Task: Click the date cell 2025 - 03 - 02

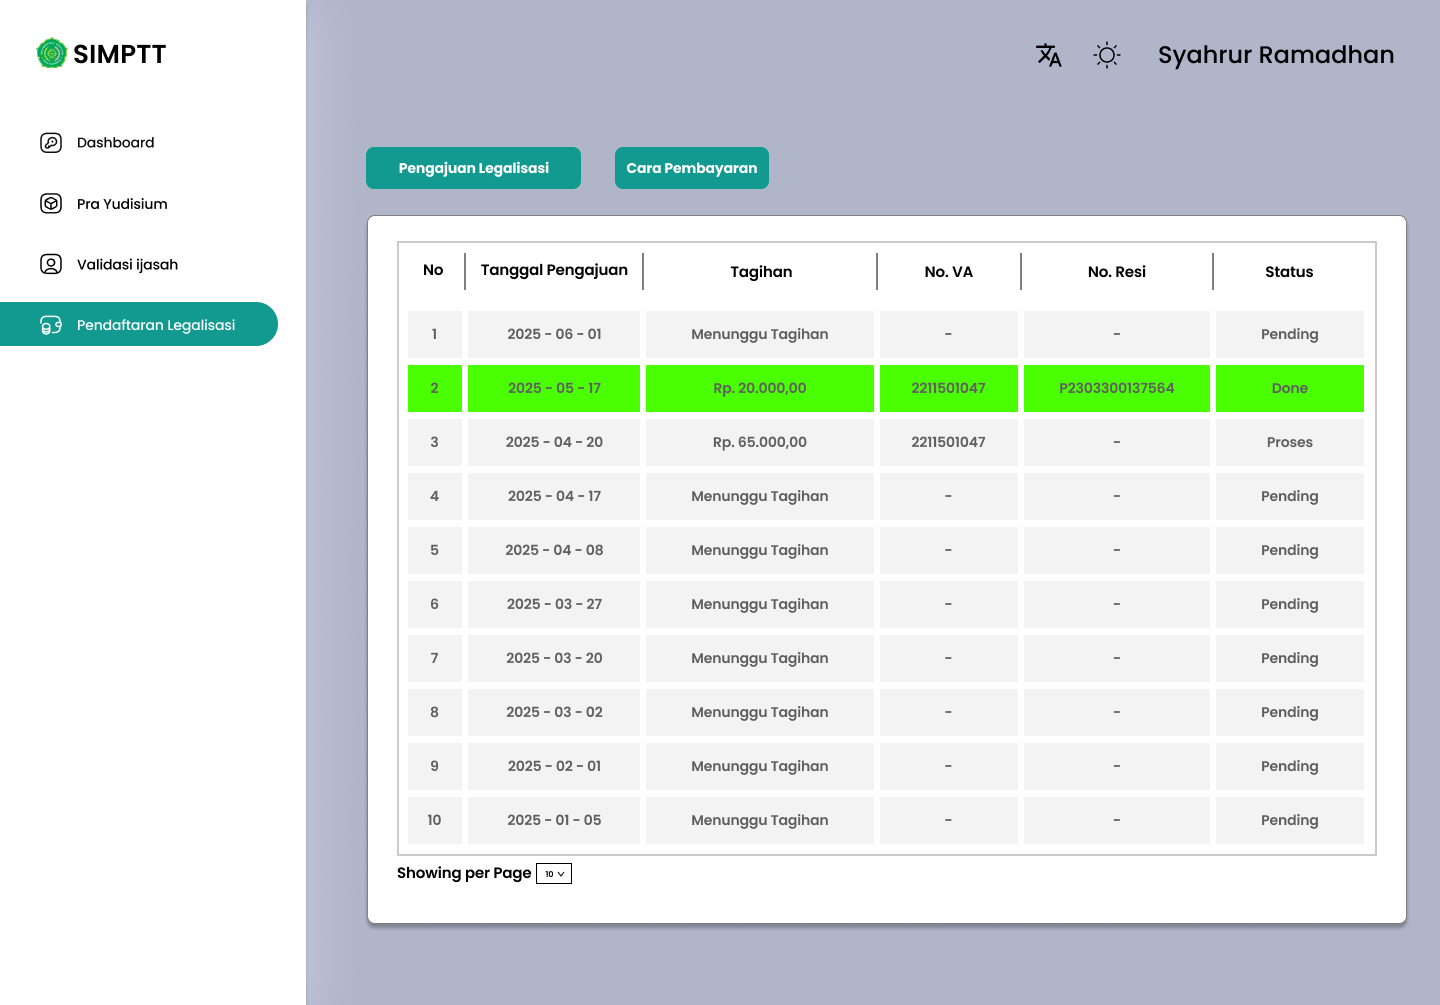Action: tap(554, 712)
